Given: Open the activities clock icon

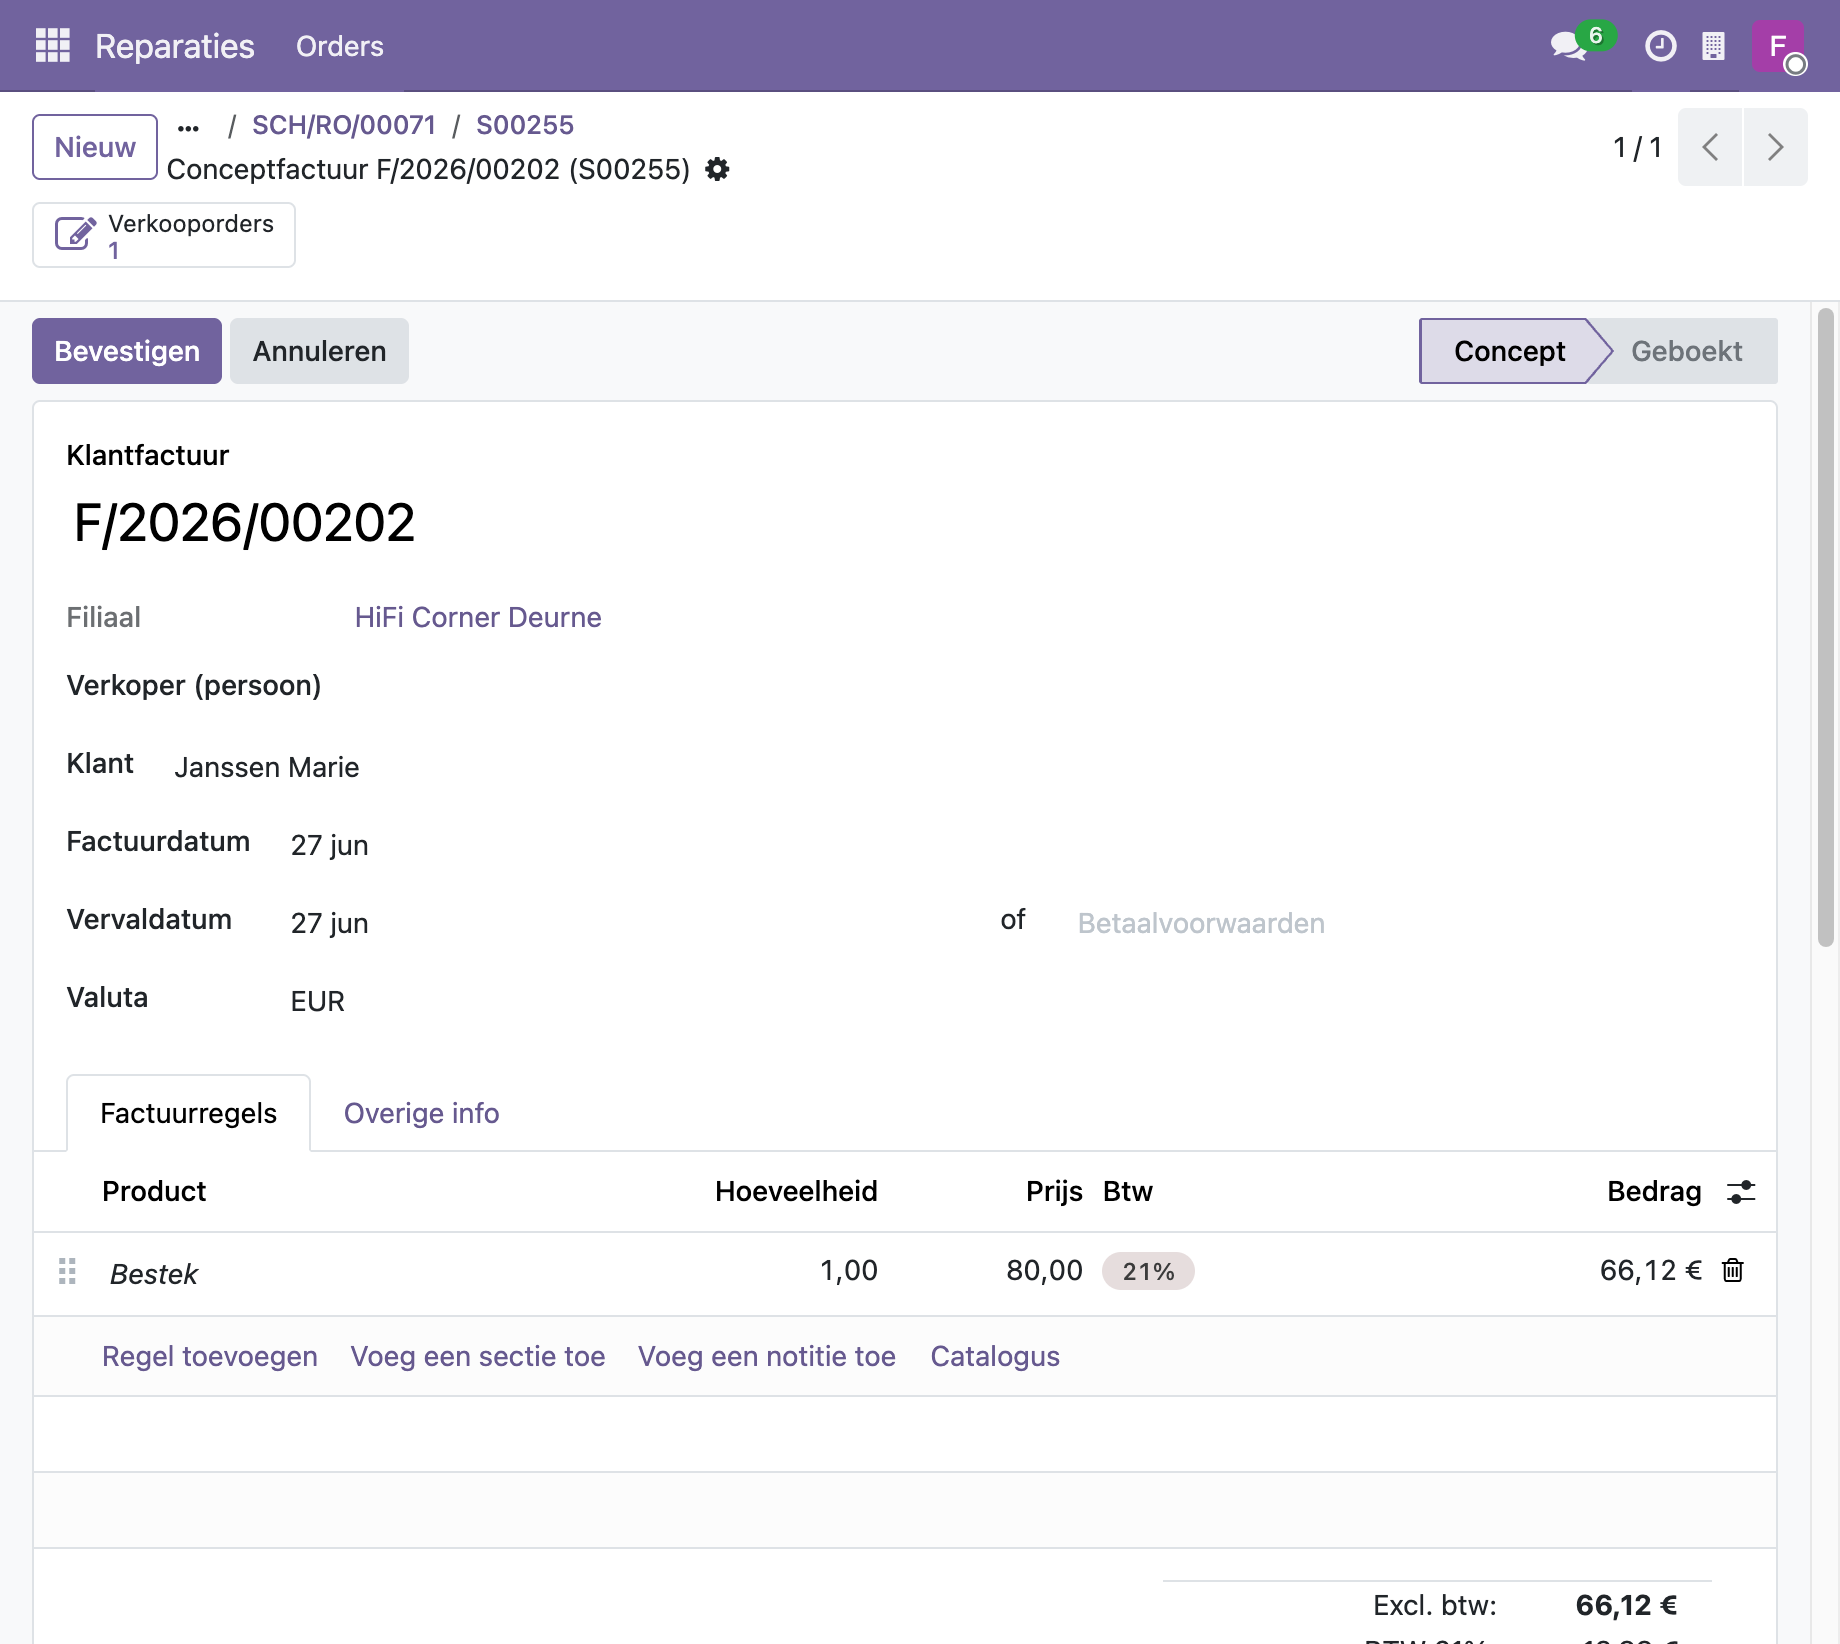Looking at the screenshot, I should 1660,46.
